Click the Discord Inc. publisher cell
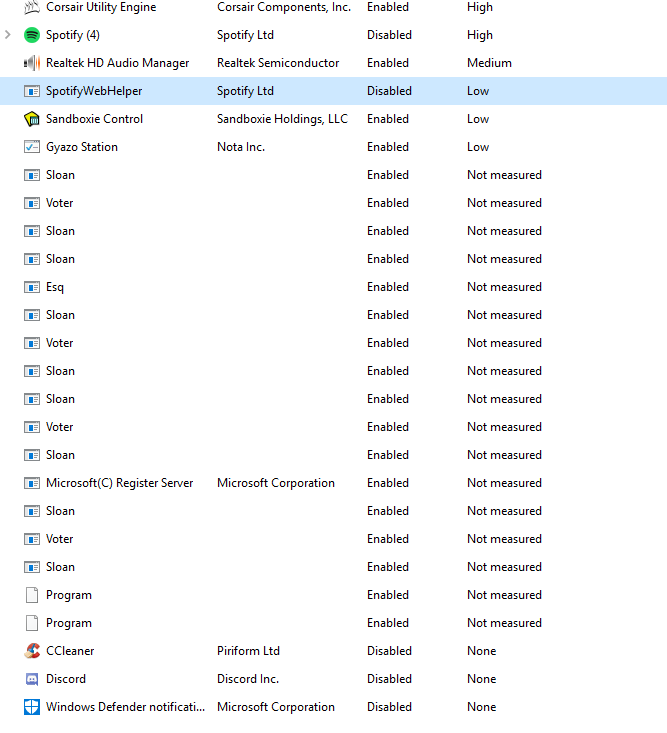 click(x=248, y=679)
